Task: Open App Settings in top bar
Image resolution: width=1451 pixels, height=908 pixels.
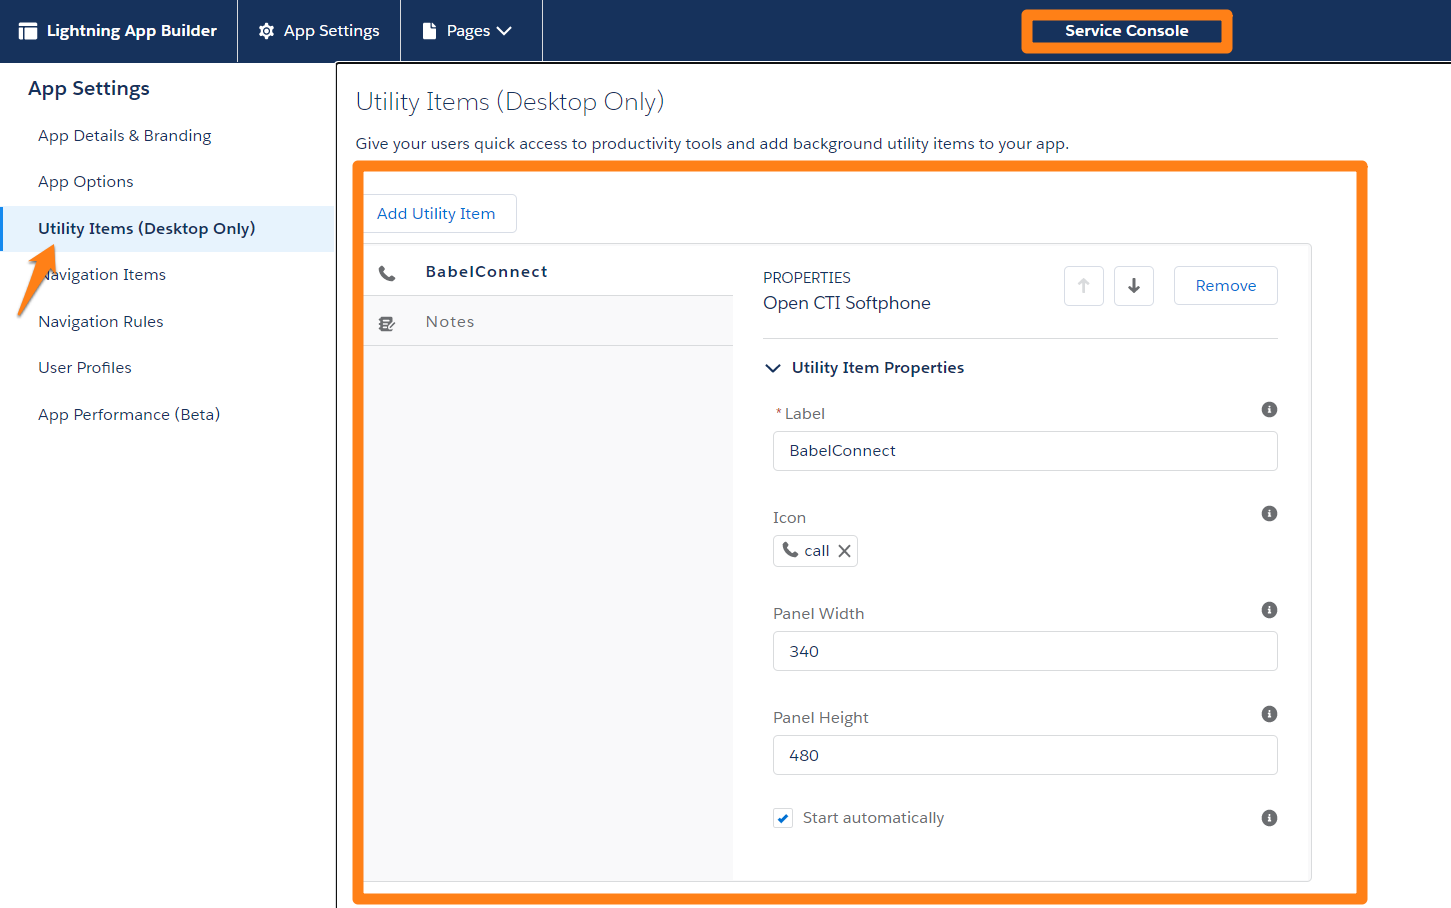Action: pyautogui.click(x=319, y=31)
